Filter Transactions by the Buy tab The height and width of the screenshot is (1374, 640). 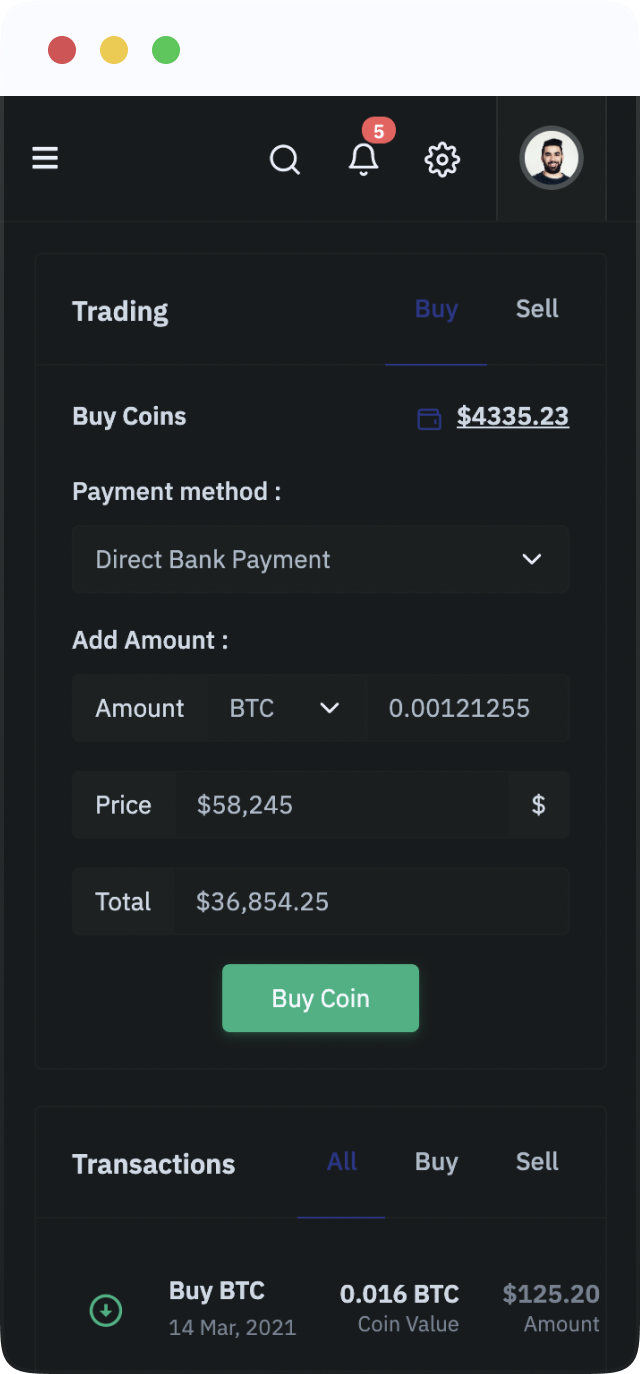(x=436, y=1162)
